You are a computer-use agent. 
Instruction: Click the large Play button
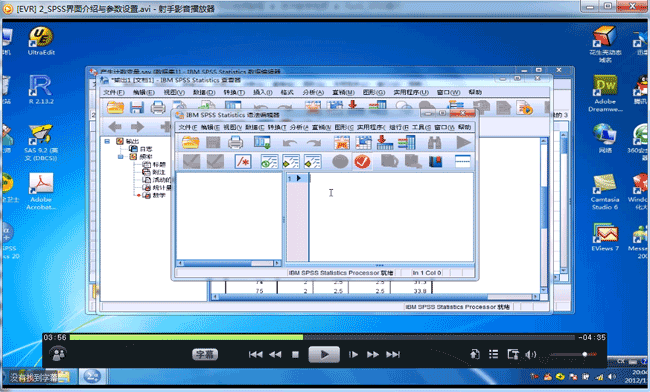pos(324,355)
